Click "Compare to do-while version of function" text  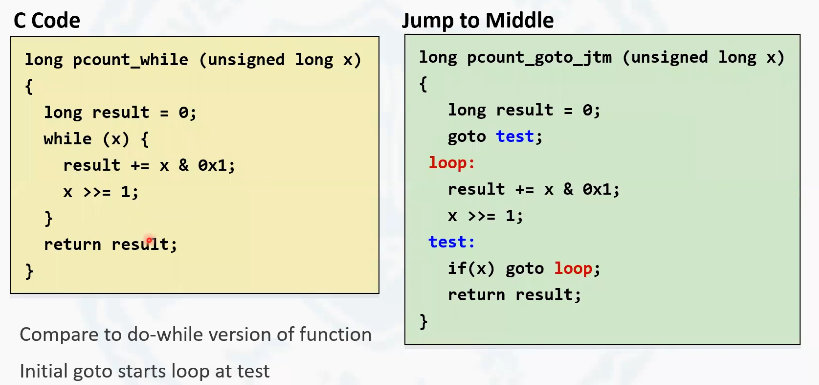coord(196,334)
